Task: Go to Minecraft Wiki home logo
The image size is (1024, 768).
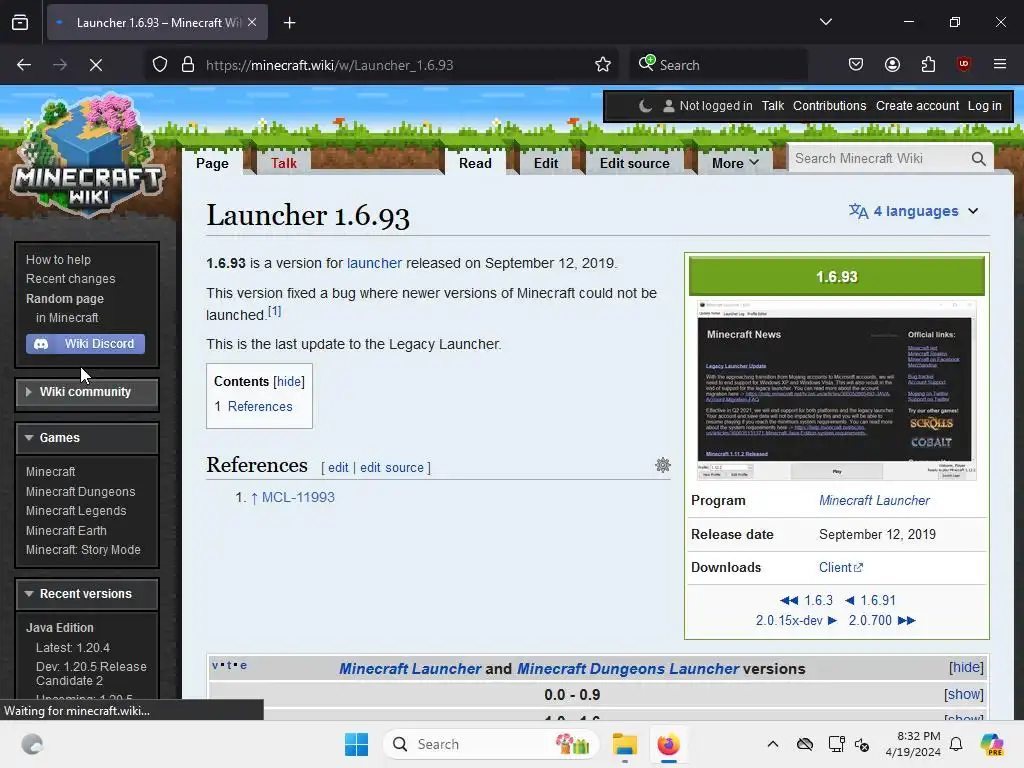Action: coord(88,155)
